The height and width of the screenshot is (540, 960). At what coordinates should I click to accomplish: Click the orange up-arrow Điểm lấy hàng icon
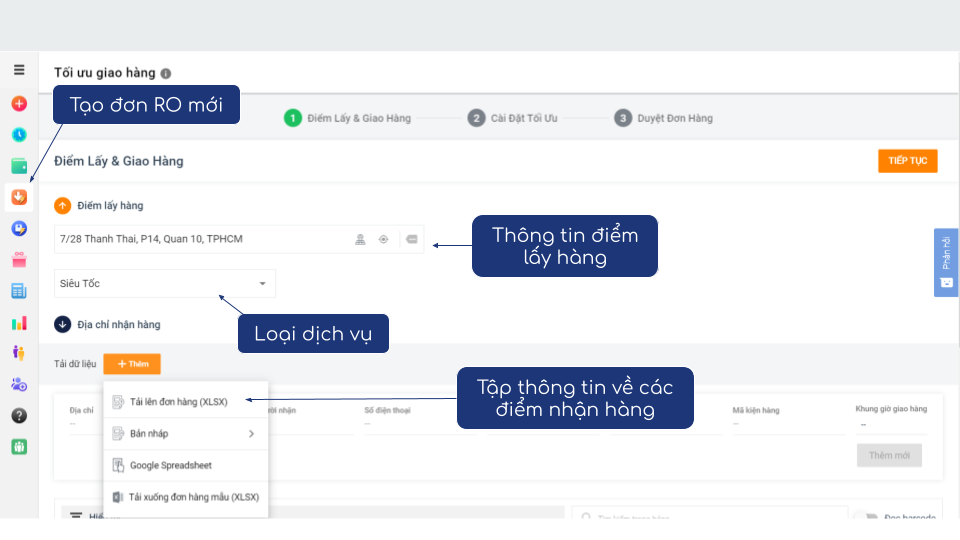click(62, 206)
